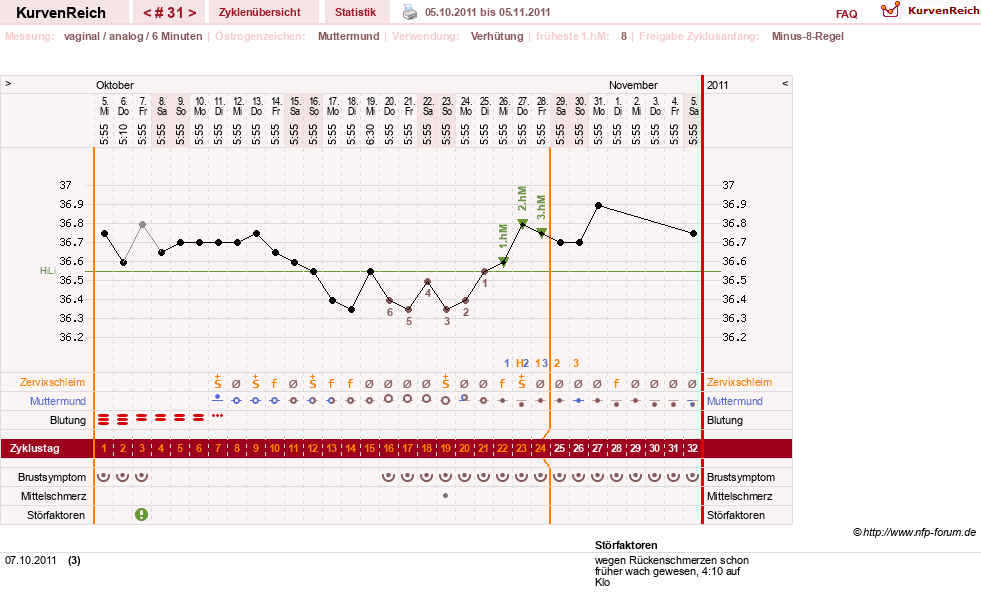Go to previous cycle with the < arrow

coord(146,13)
